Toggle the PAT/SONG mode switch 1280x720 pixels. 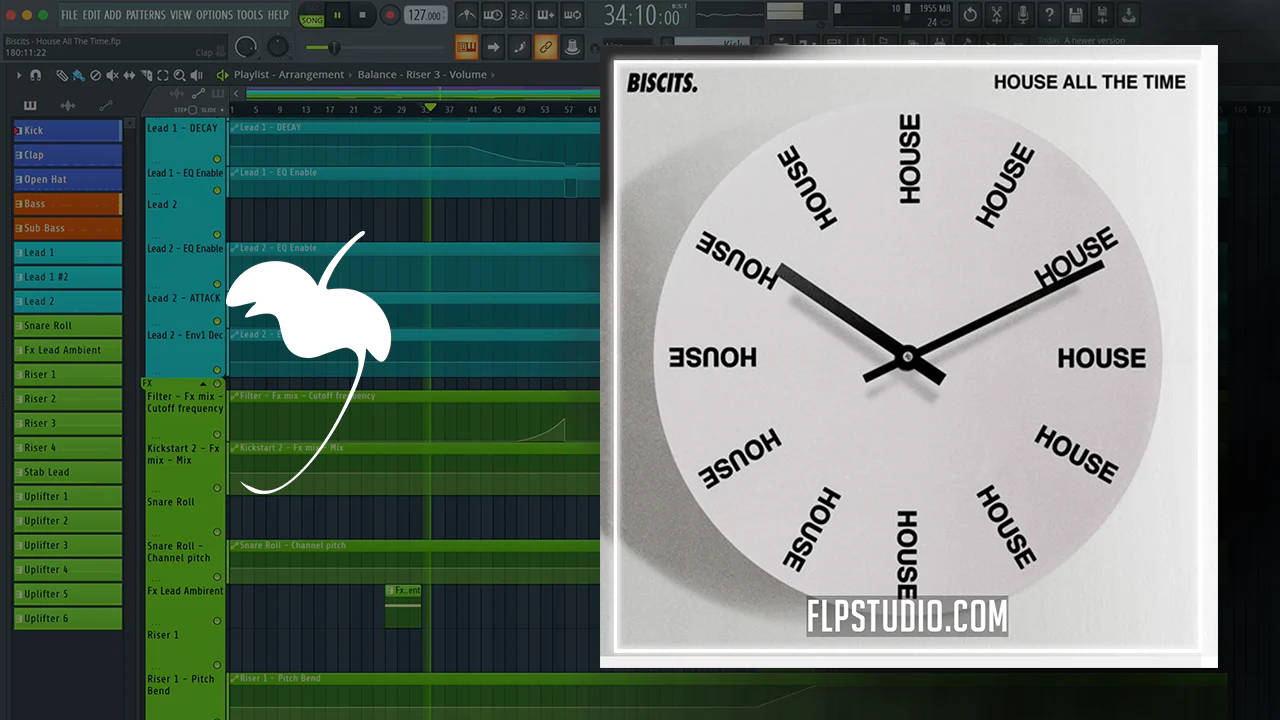[x=311, y=15]
